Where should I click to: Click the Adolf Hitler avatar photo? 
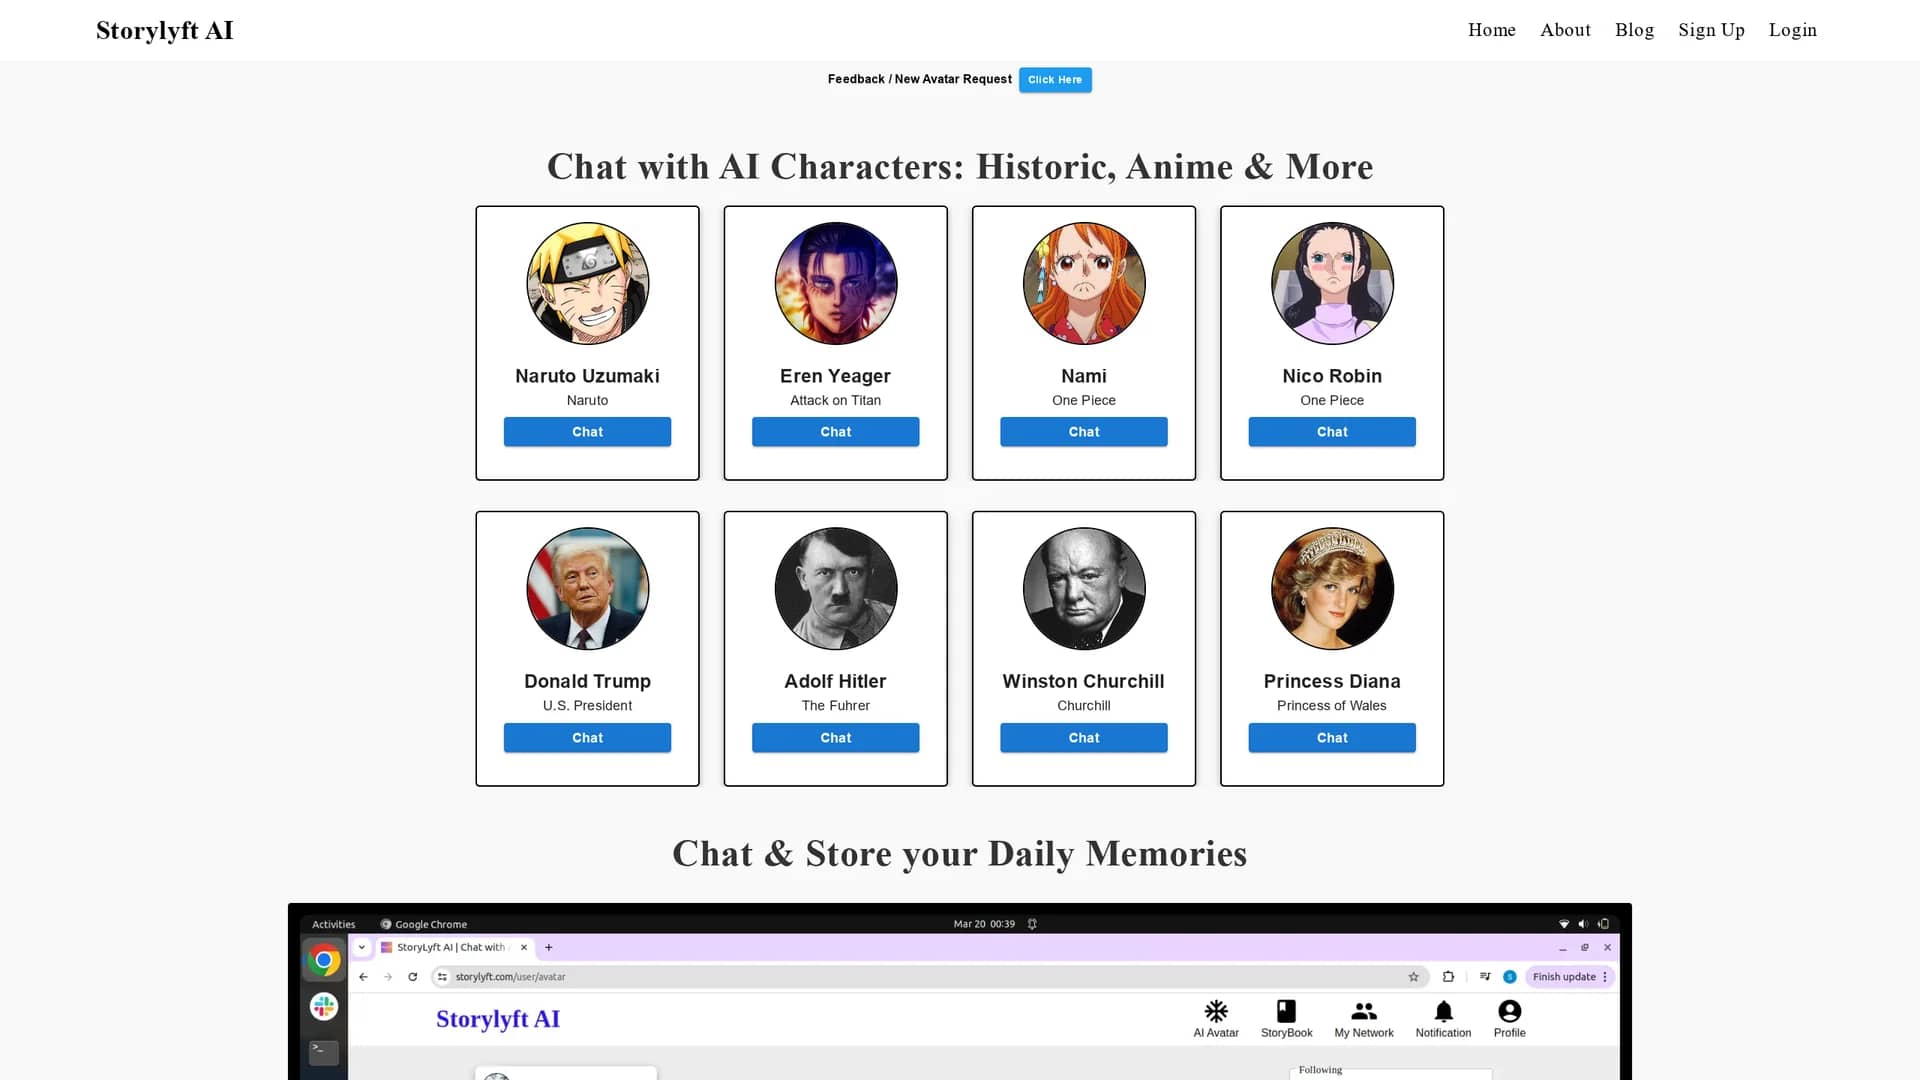point(835,589)
